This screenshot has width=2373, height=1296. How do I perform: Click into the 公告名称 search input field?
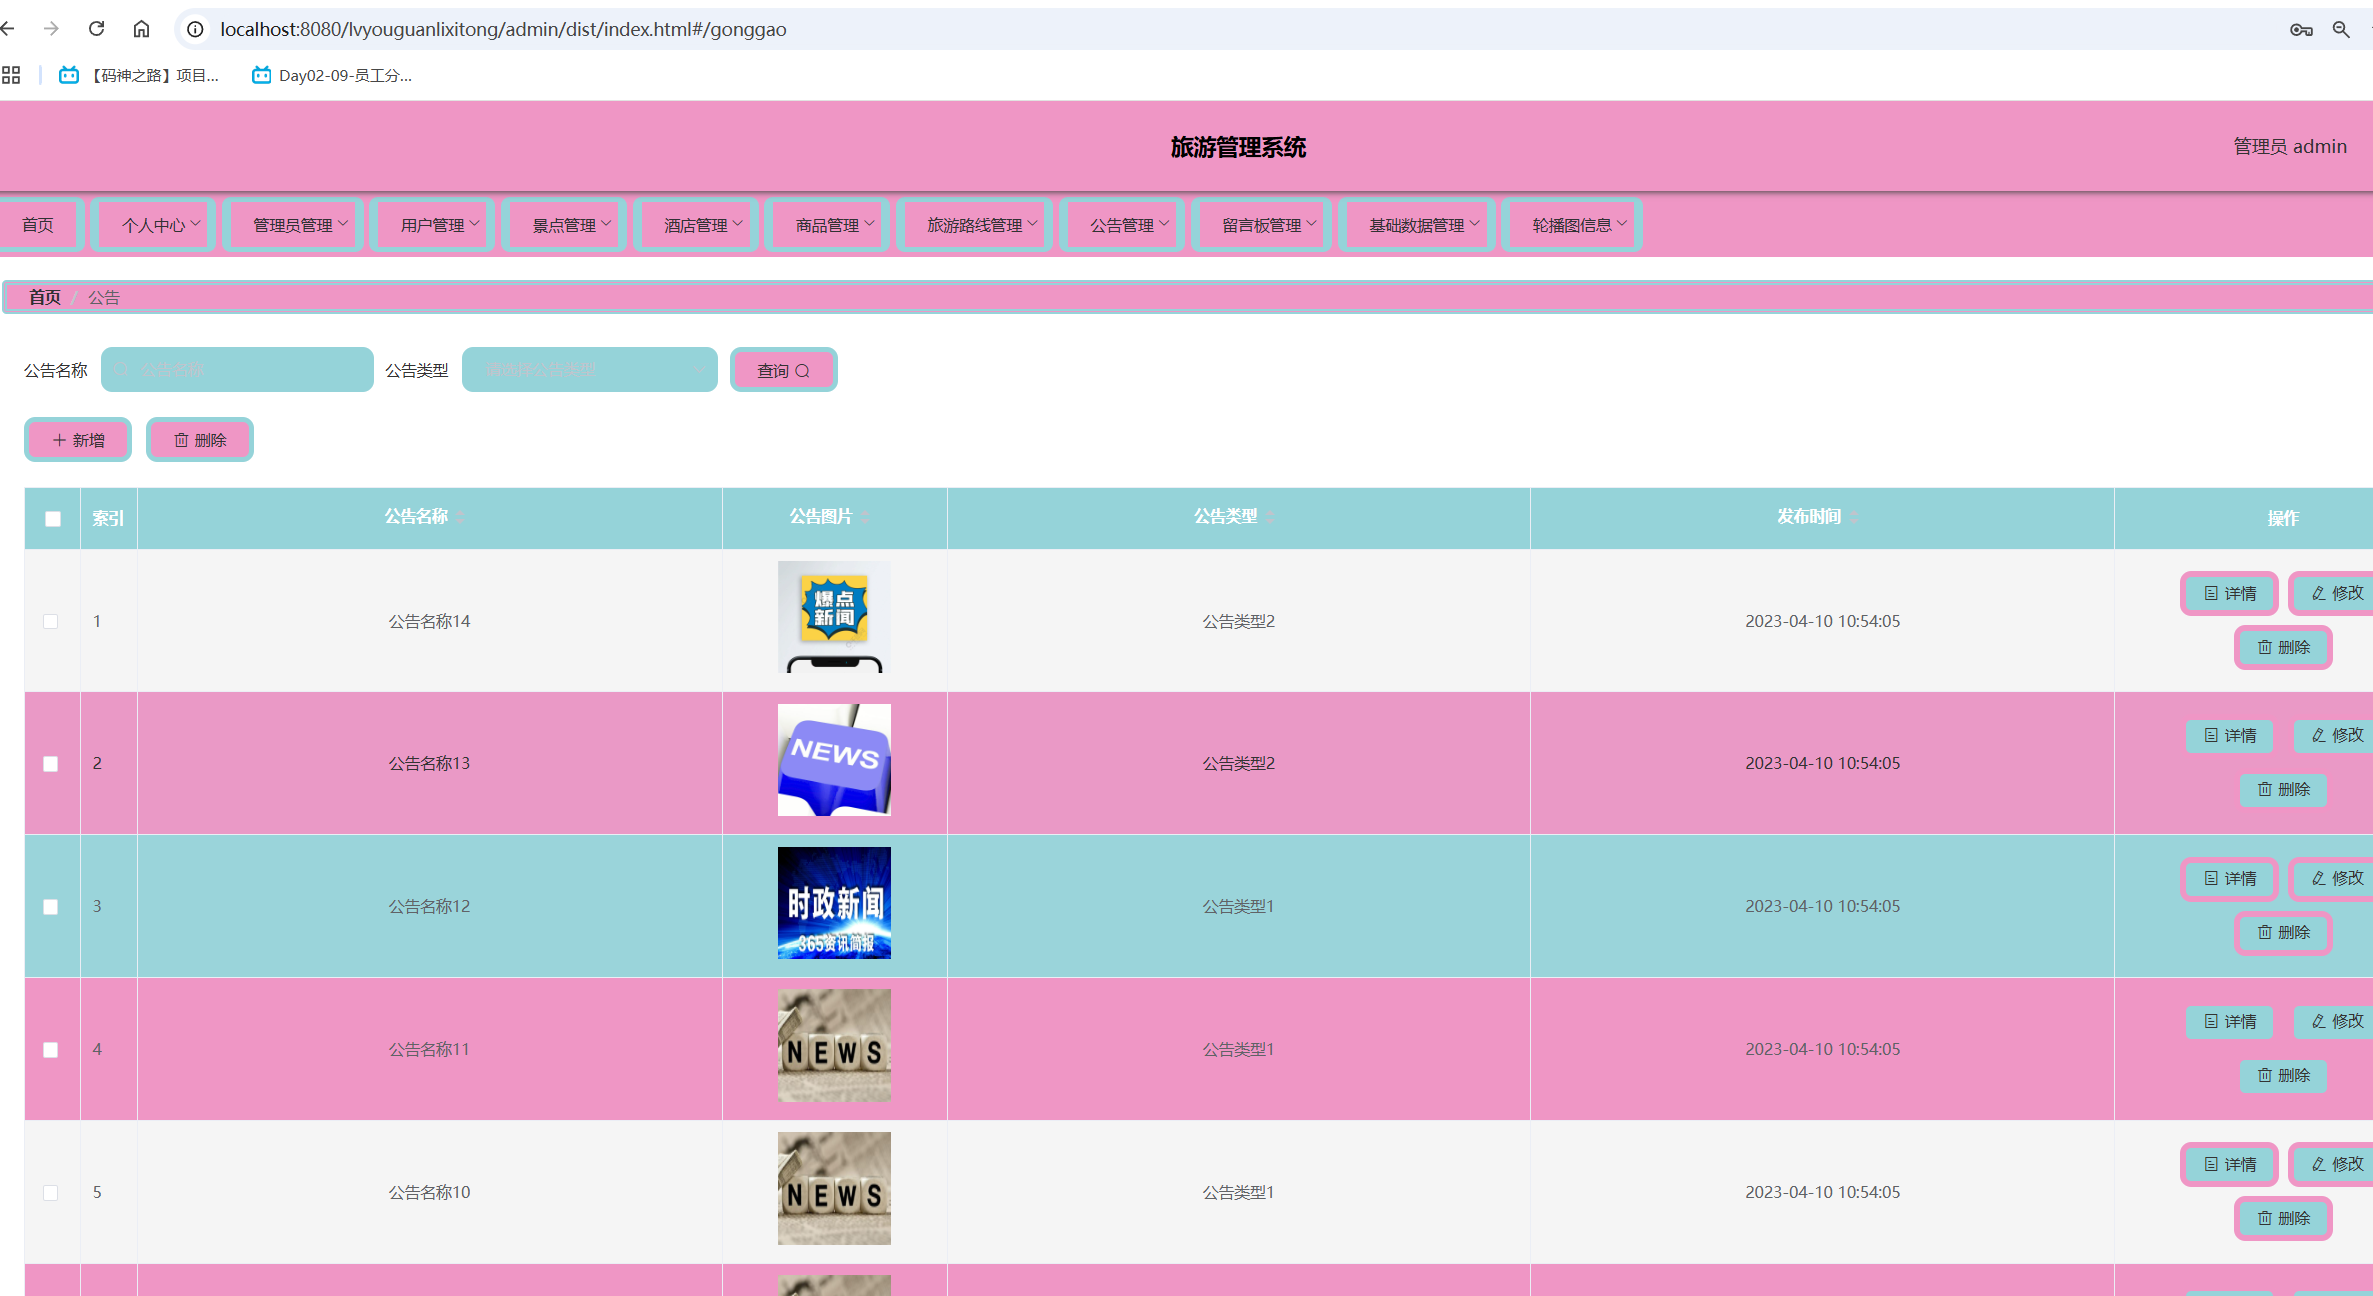click(238, 370)
